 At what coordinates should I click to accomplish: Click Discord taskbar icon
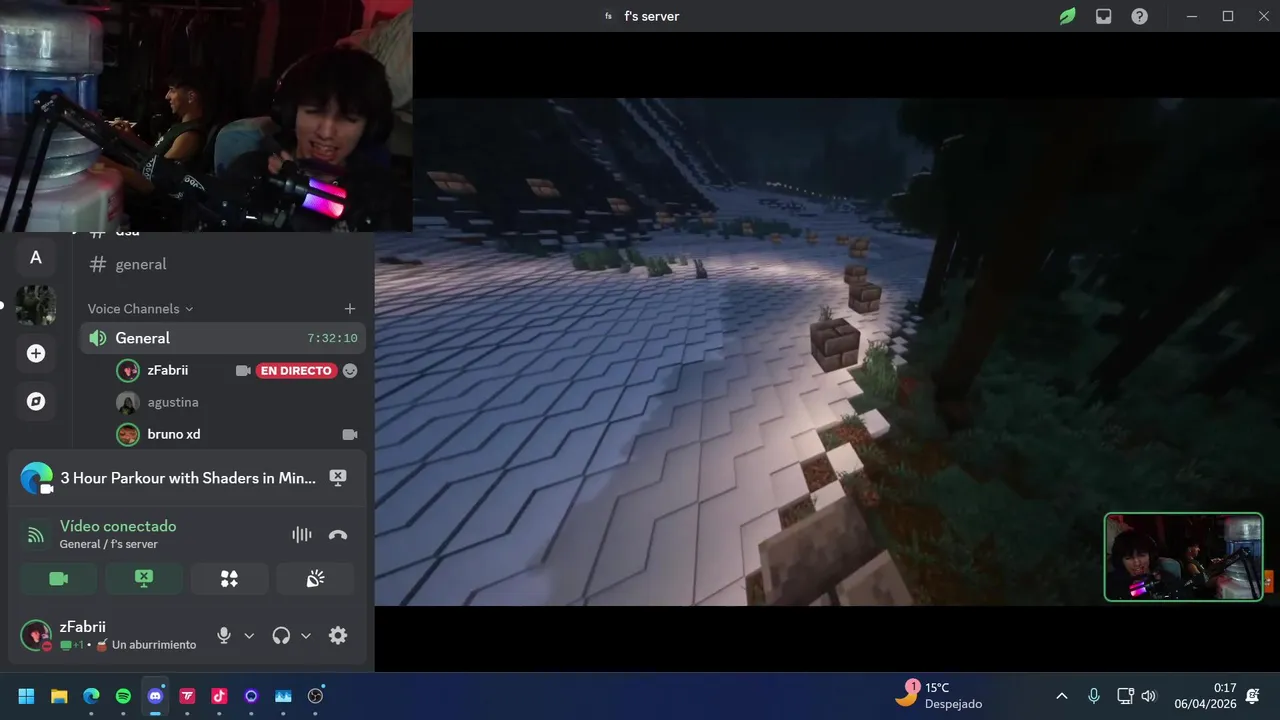pyautogui.click(x=155, y=696)
